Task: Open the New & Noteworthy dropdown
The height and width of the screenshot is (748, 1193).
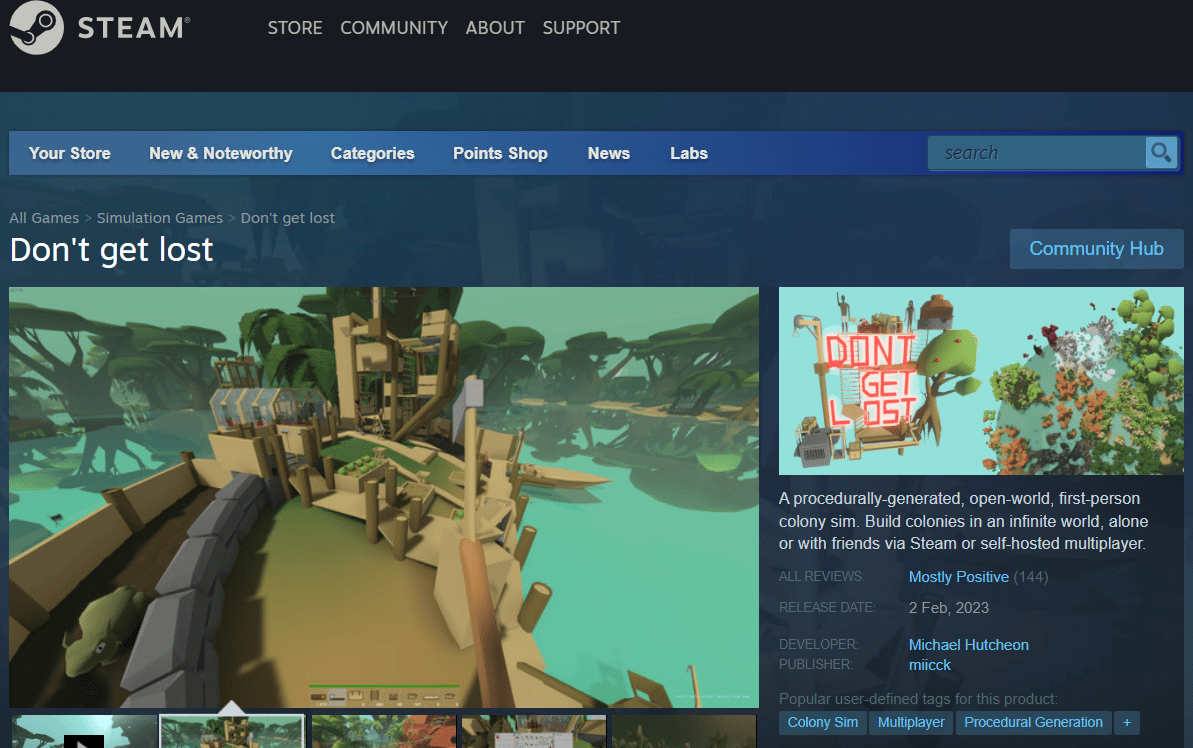Action: [x=220, y=153]
